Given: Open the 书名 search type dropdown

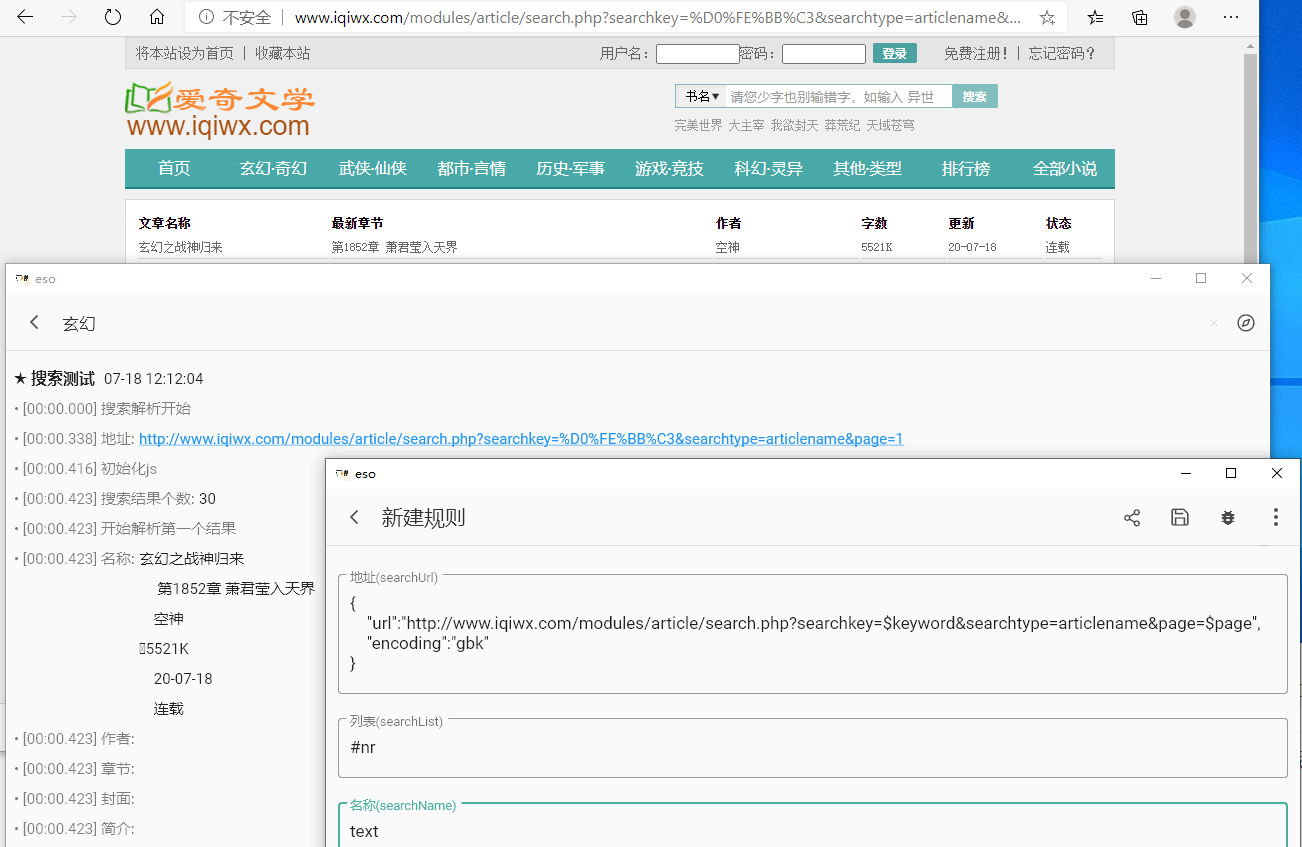Looking at the screenshot, I should point(701,96).
